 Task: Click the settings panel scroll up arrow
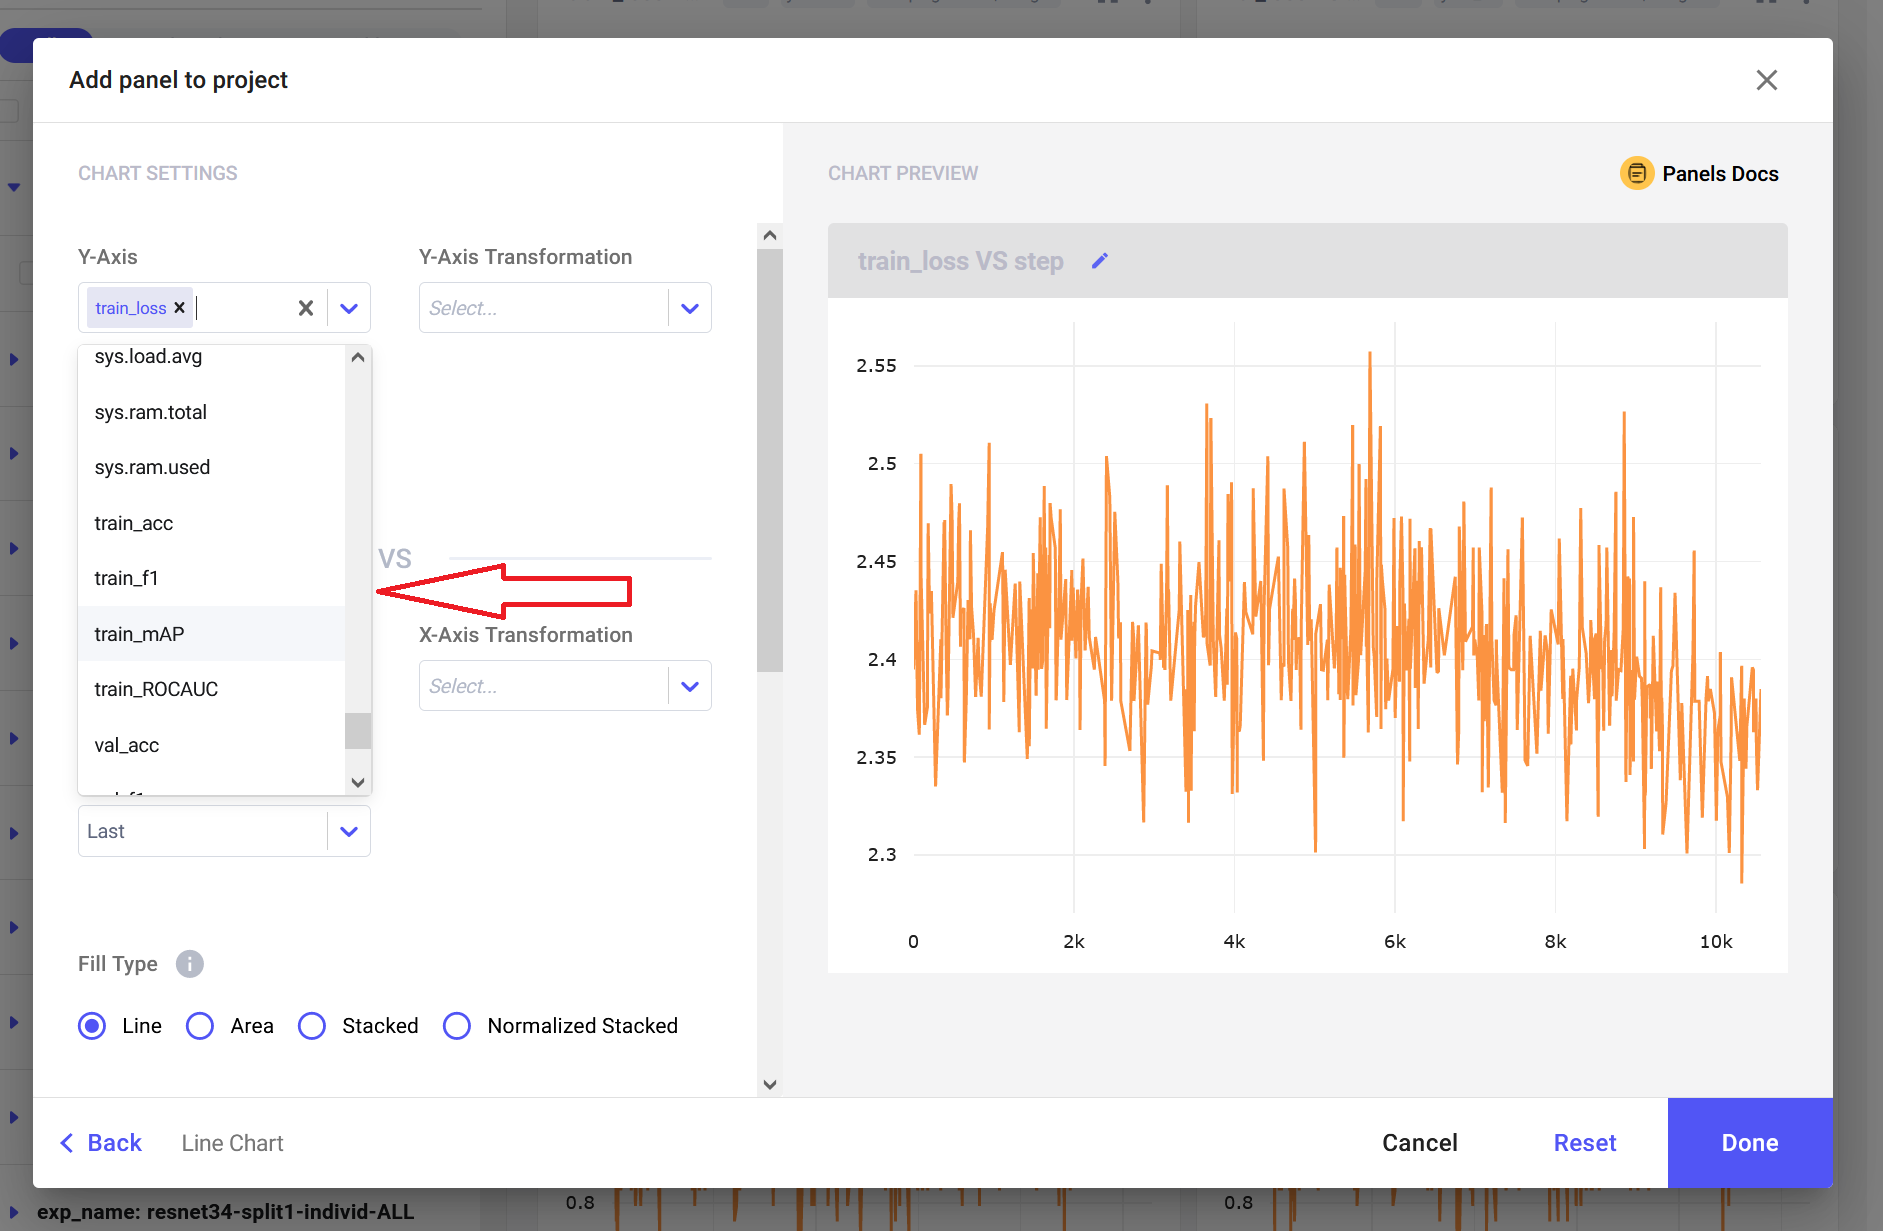pyautogui.click(x=769, y=236)
